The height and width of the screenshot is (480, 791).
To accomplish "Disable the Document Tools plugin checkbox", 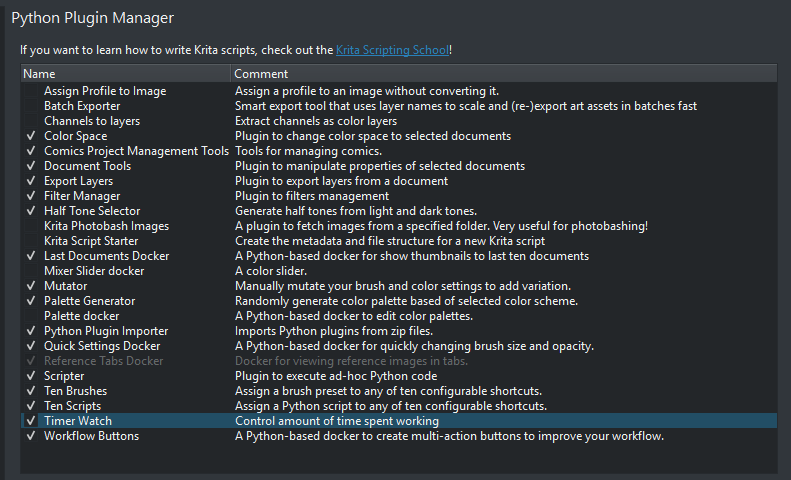I will [31, 166].
